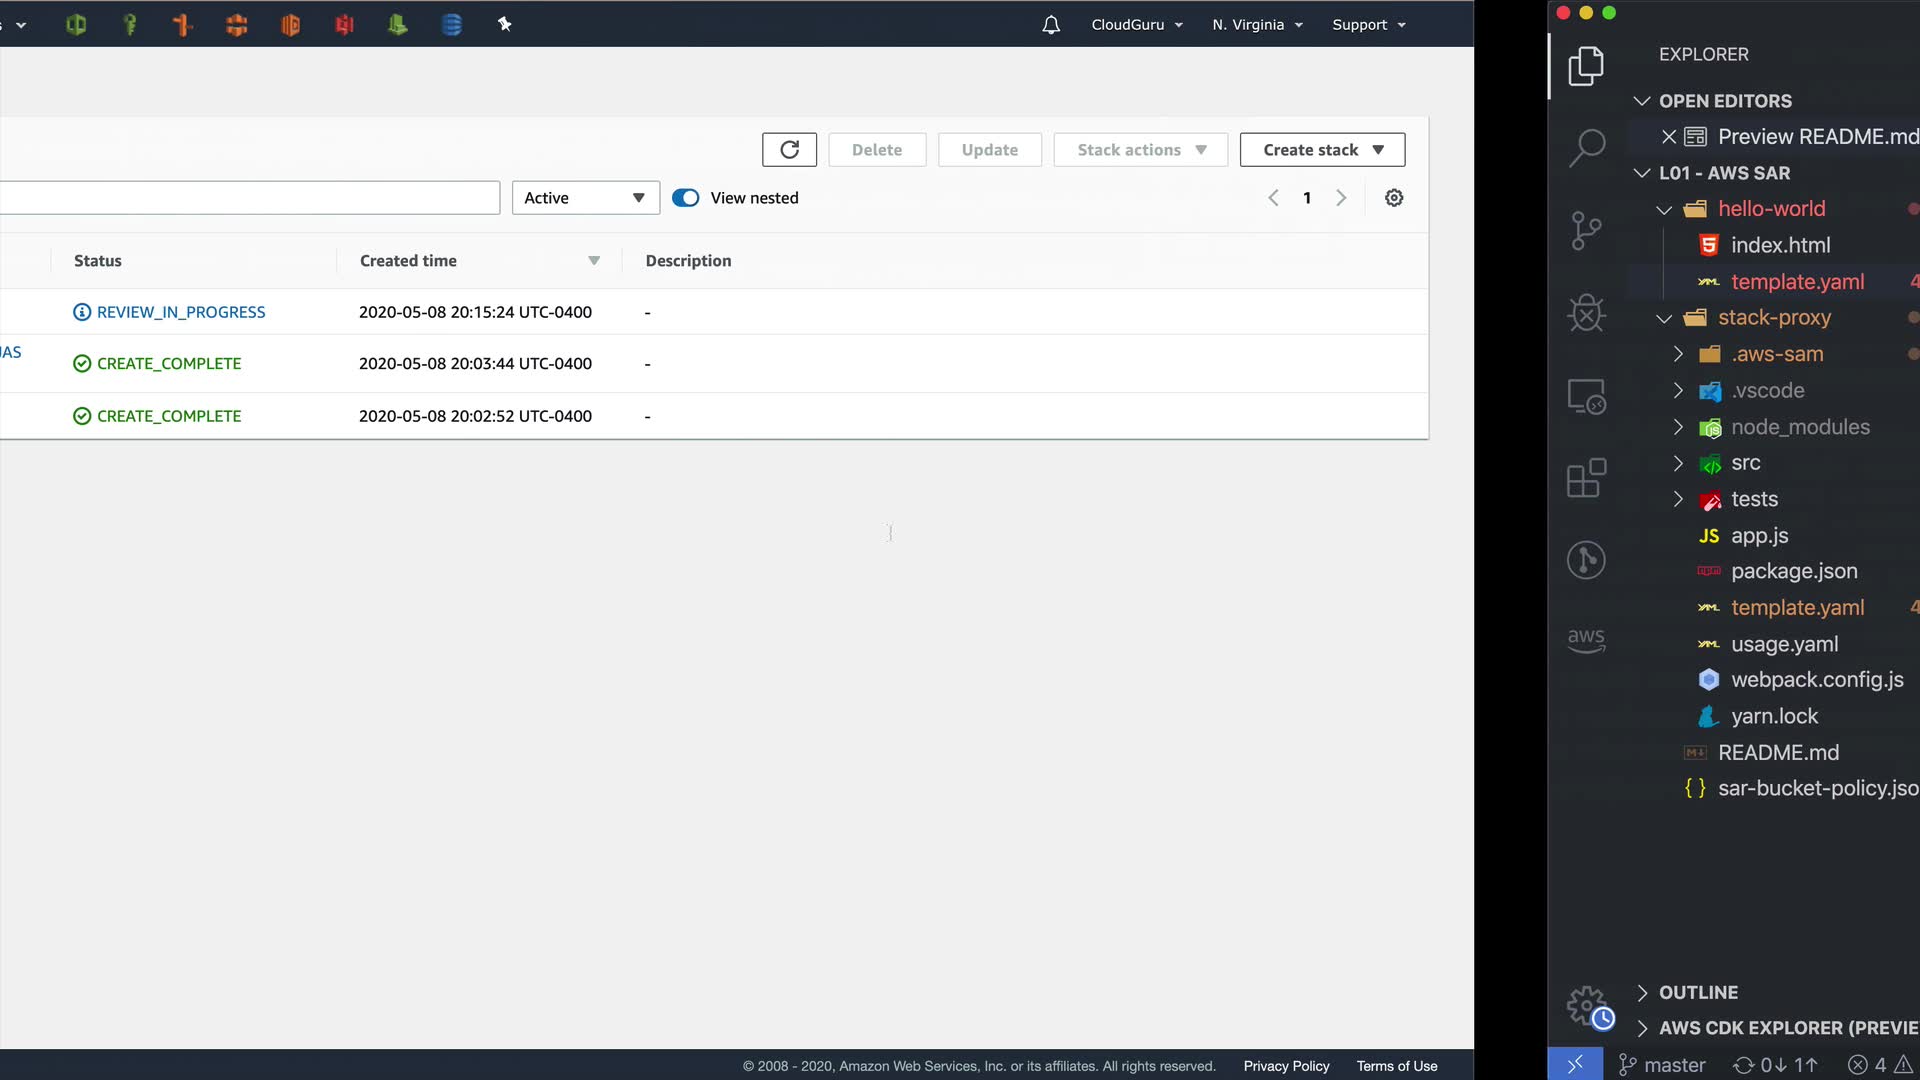
Task: Open the REVIEW_IN_PROGRESS stack status
Action: coord(181,312)
